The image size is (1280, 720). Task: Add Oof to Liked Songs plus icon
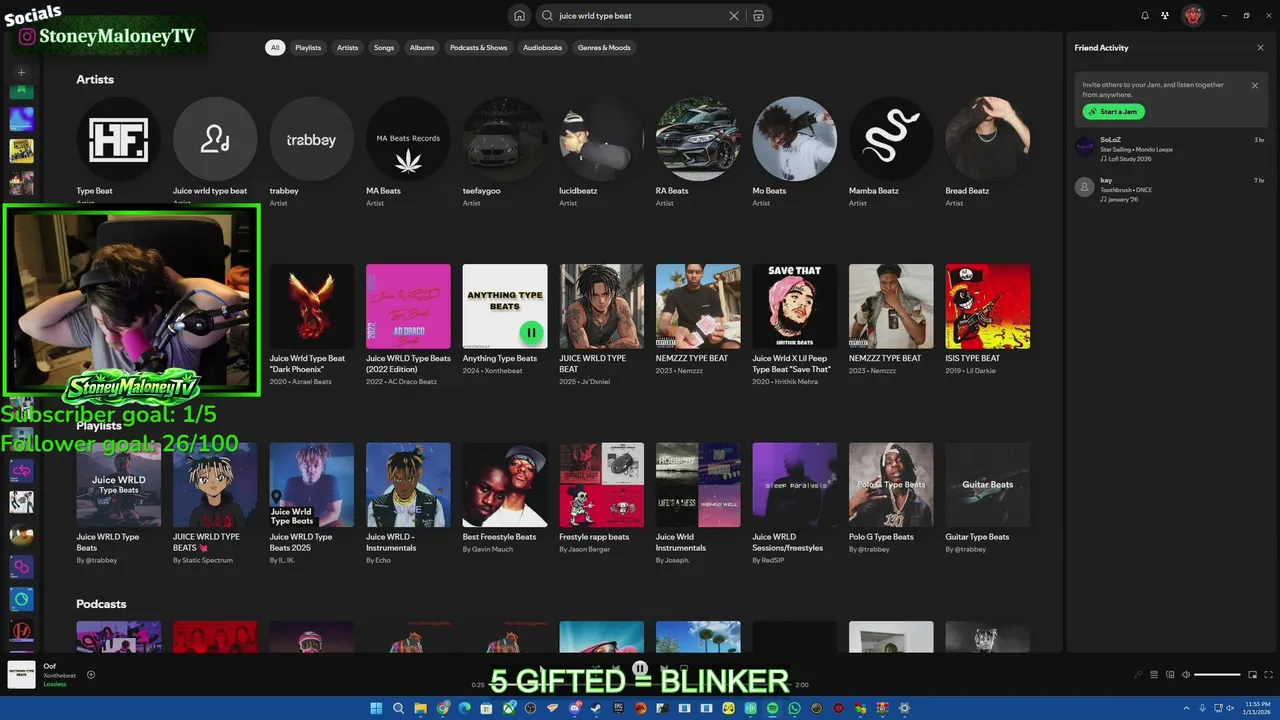[91, 675]
